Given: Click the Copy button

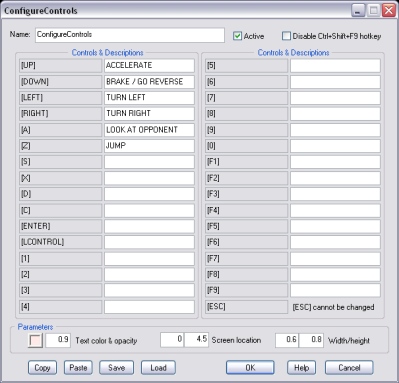Looking at the screenshot, I should pos(42,368).
